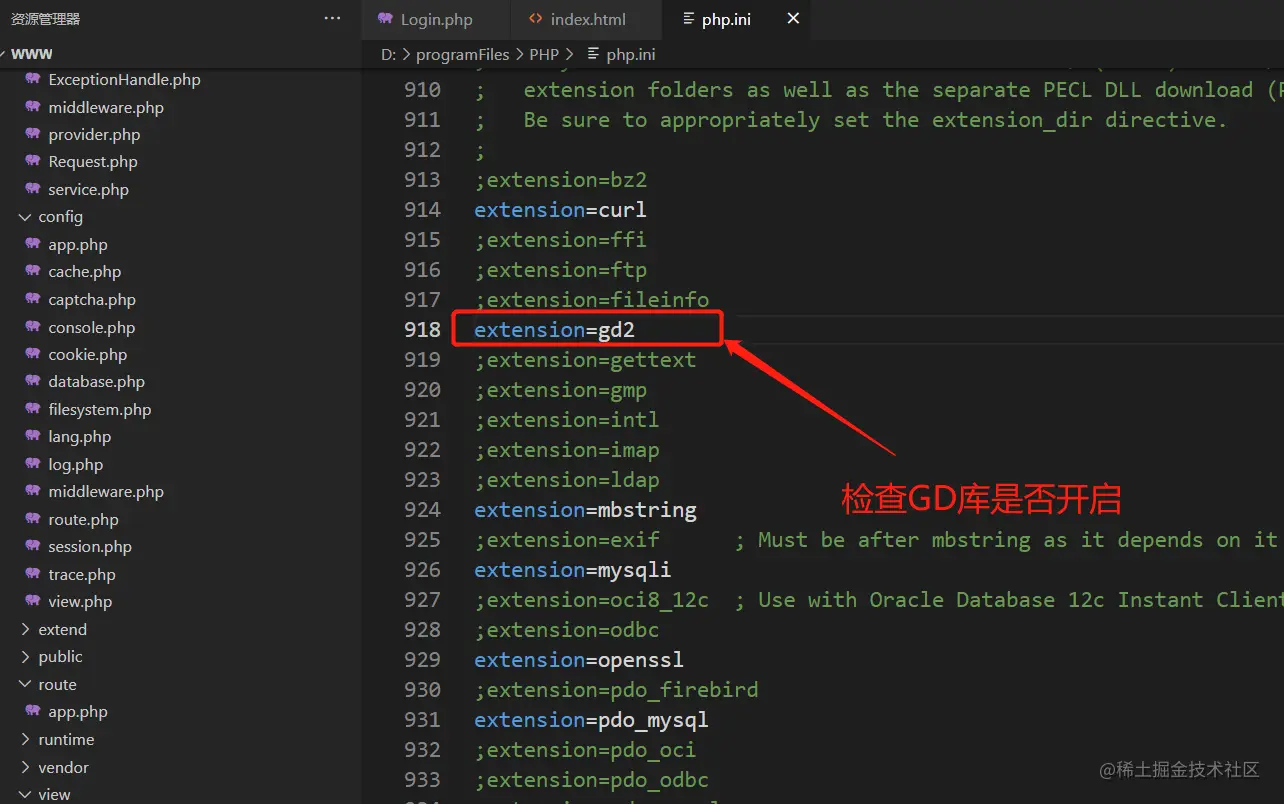Open database.php in the explorer
Screen dimensions: 1284x804
pos(96,381)
